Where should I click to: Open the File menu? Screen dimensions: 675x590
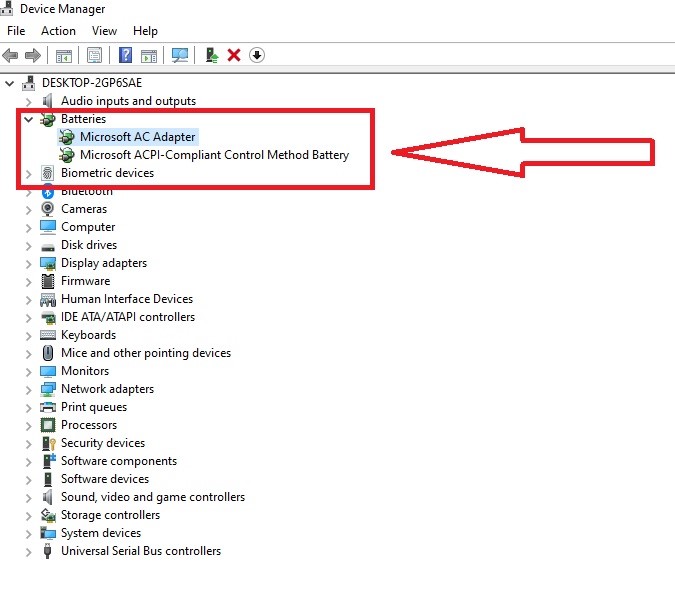pyautogui.click(x=16, y=31)
